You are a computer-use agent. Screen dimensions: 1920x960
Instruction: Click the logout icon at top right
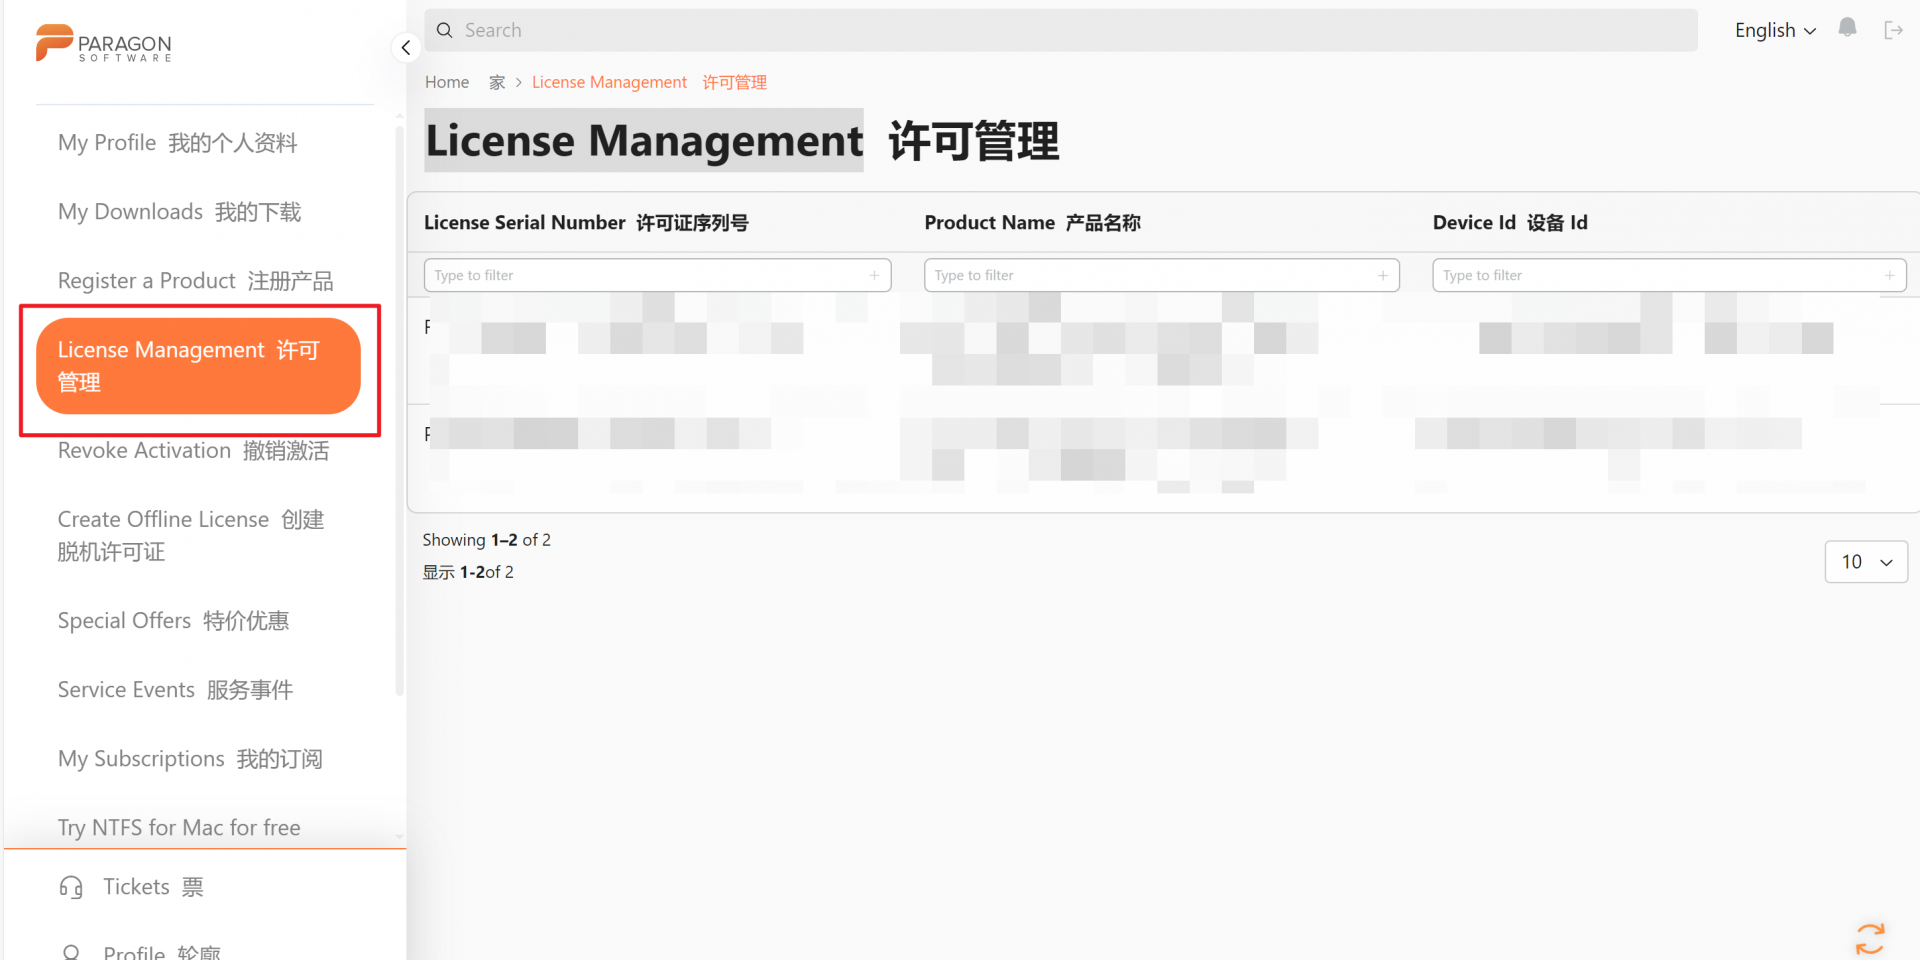[1893, 30]
